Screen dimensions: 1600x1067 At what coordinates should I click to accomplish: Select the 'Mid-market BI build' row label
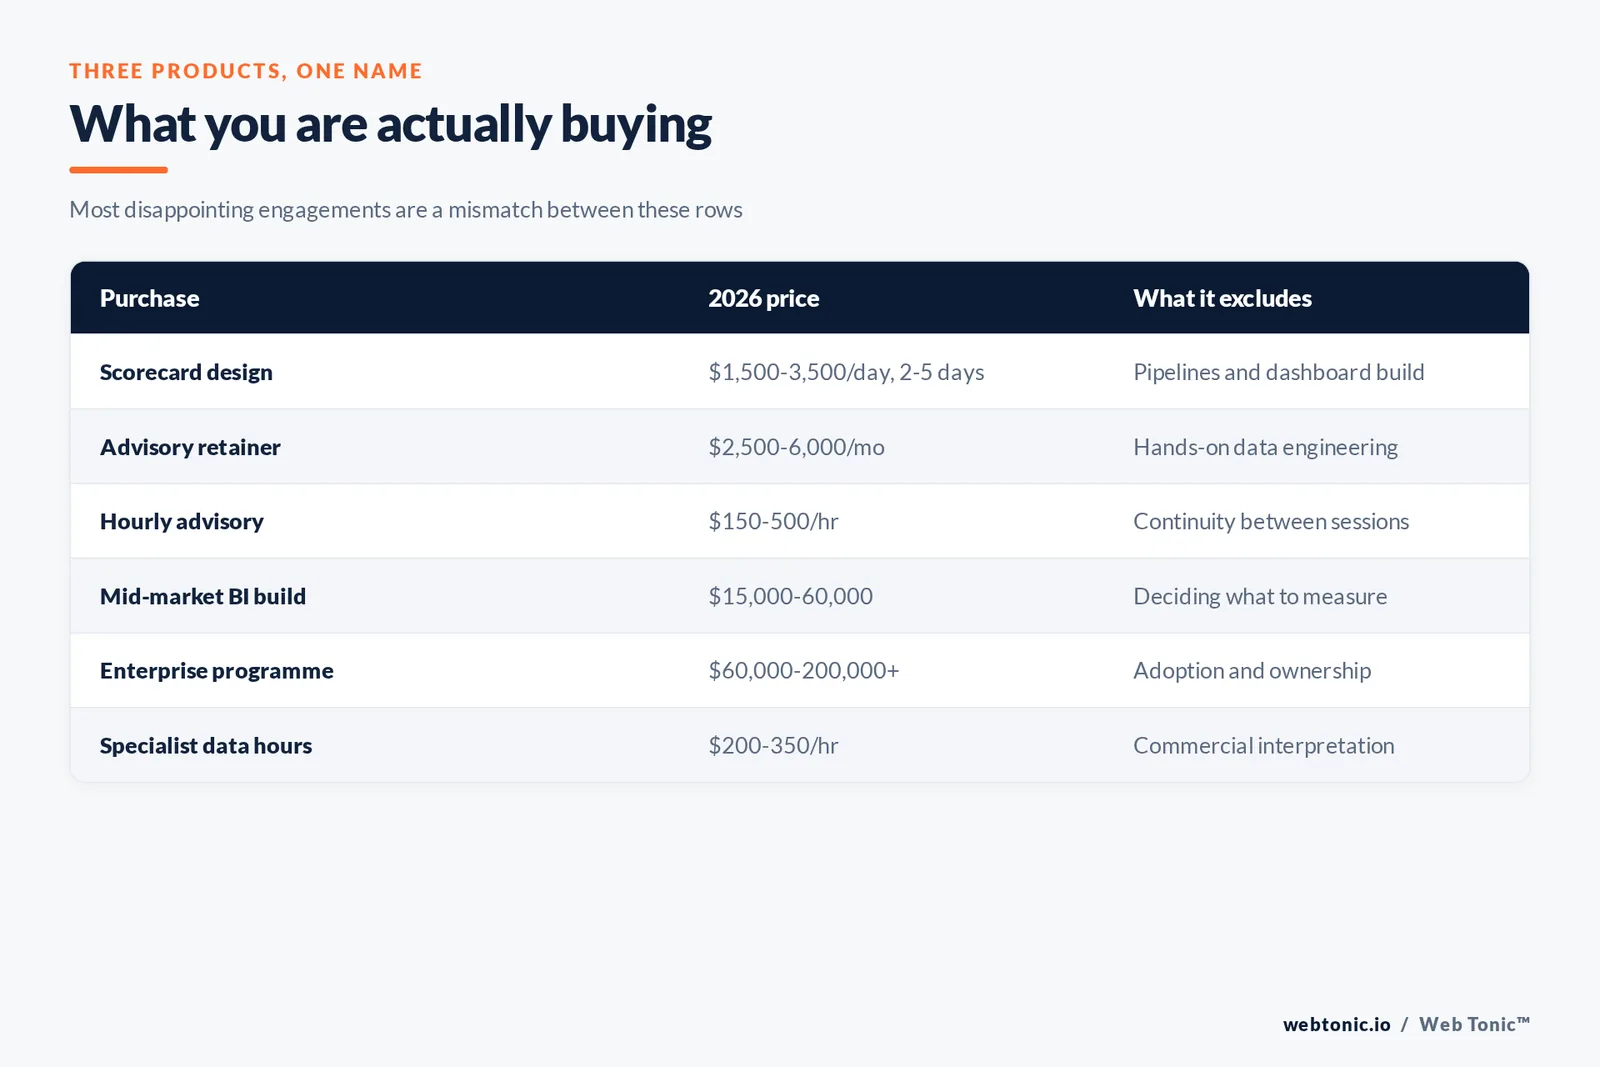[x=203, y=596]
